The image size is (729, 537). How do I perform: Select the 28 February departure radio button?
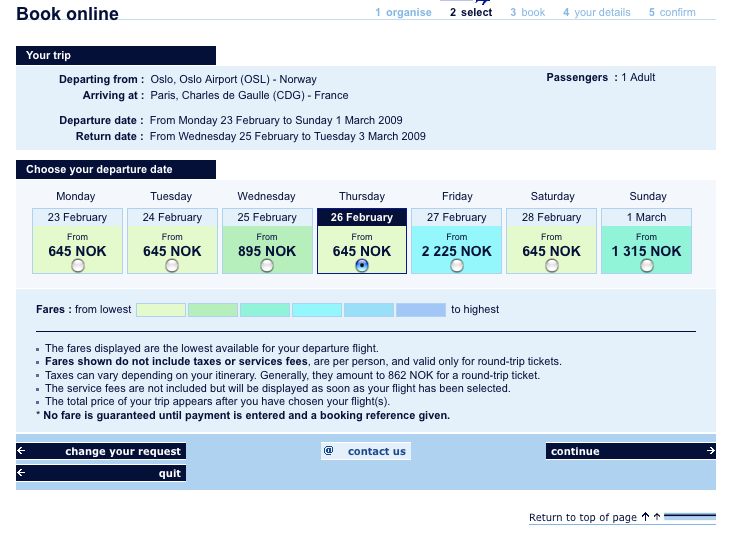pyautogui.click(x=552, y=266)
